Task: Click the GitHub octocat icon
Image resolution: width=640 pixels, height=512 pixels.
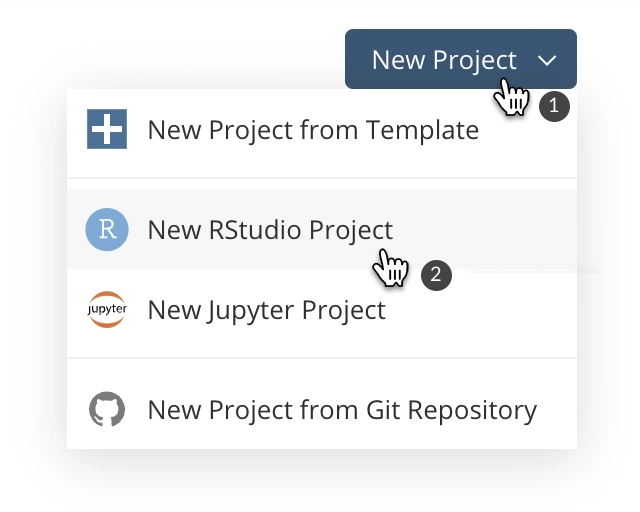Action: tap(107, 409)
